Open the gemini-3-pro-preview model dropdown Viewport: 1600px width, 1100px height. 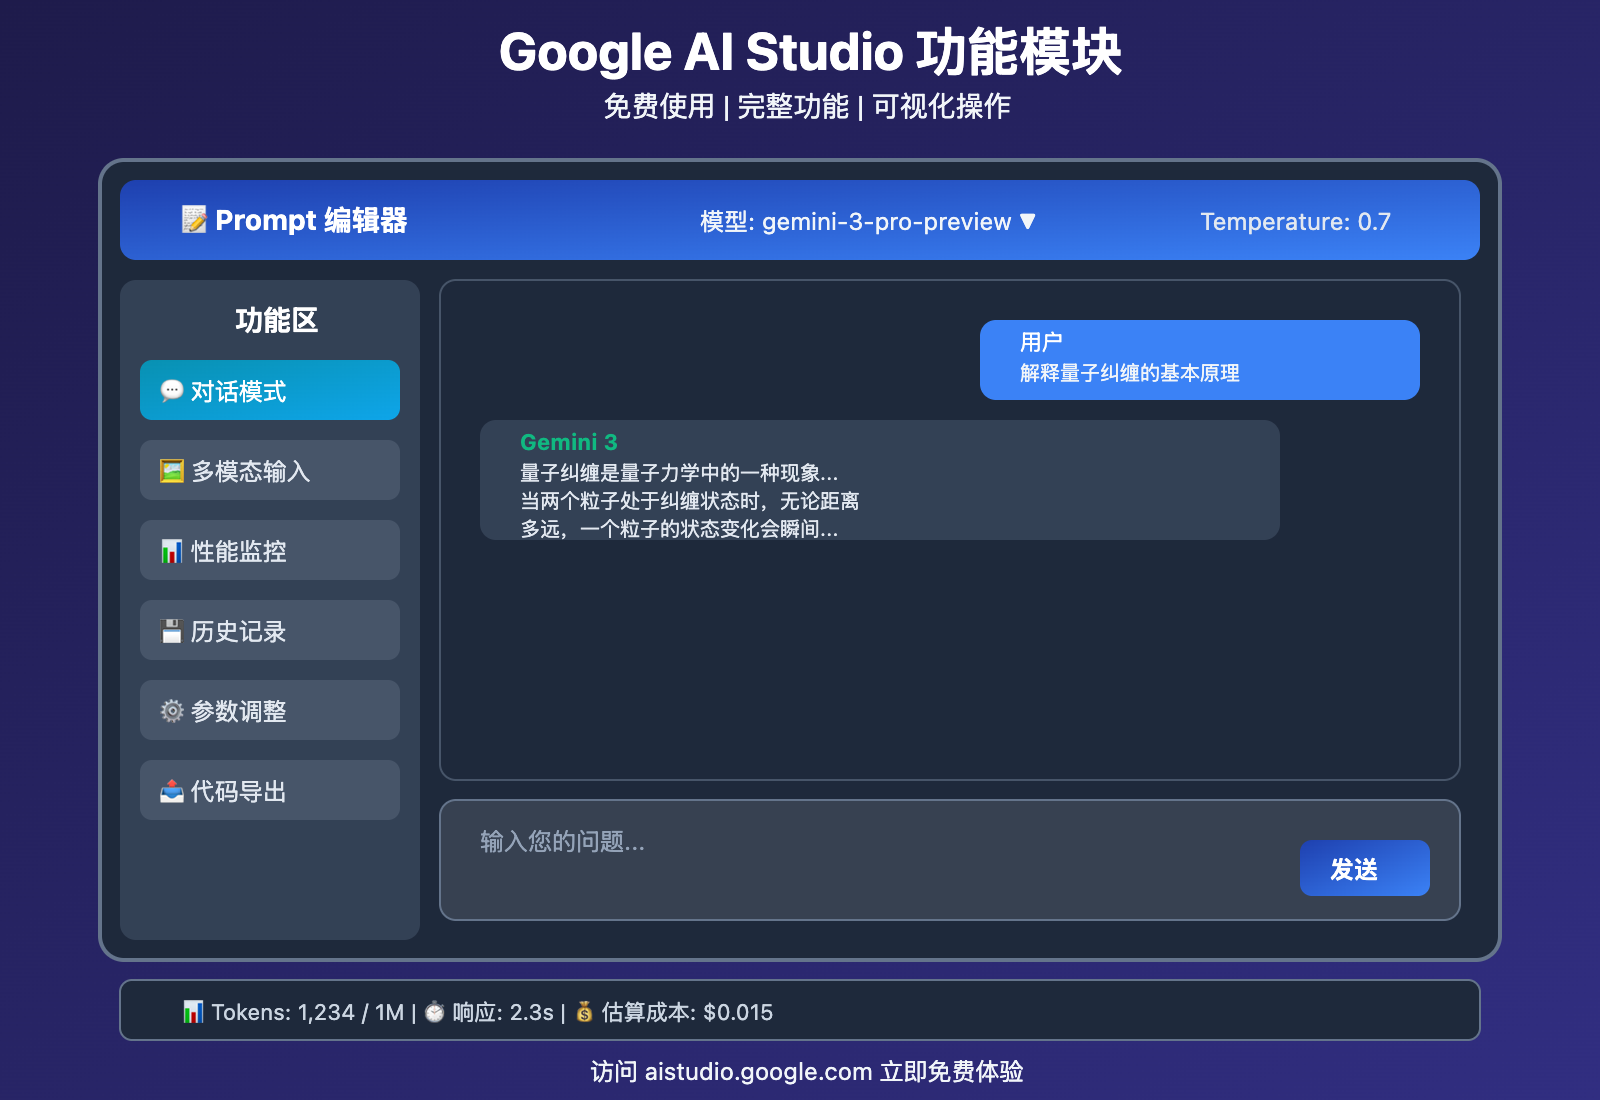[866, 223]
